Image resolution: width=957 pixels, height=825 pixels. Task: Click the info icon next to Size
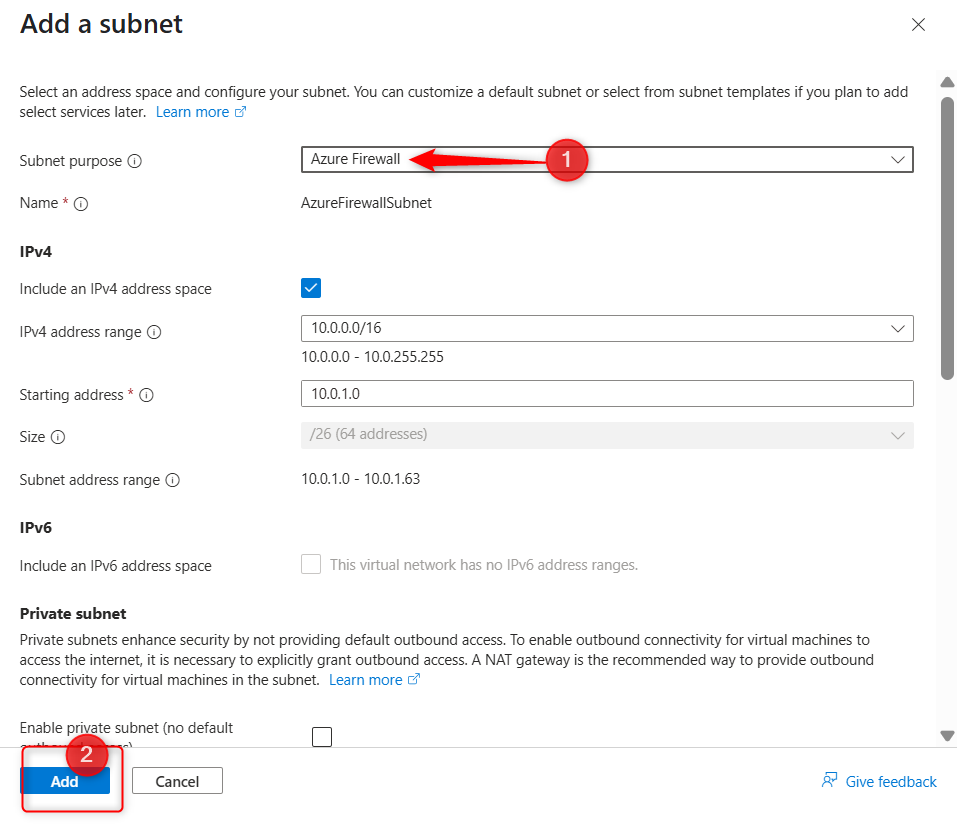[57, 437]
